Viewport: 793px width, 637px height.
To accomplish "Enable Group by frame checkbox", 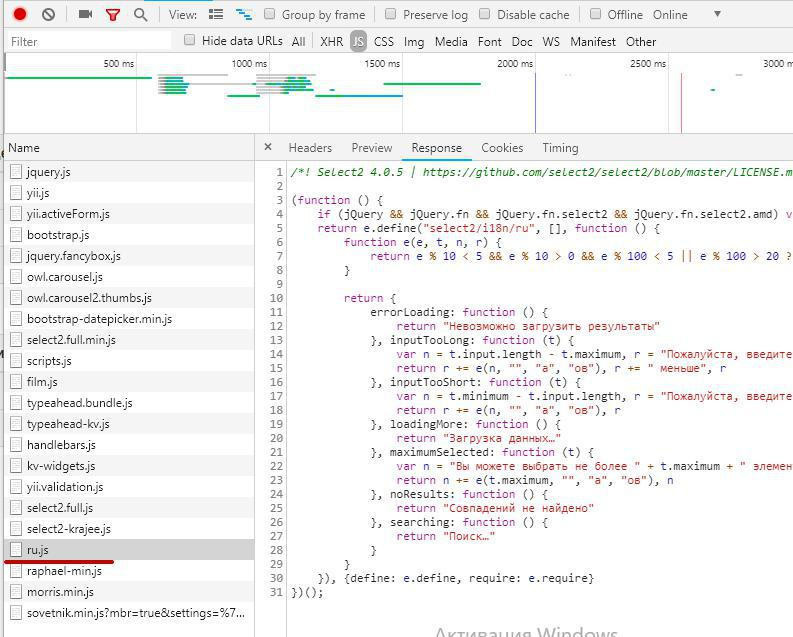I will 270,14.
